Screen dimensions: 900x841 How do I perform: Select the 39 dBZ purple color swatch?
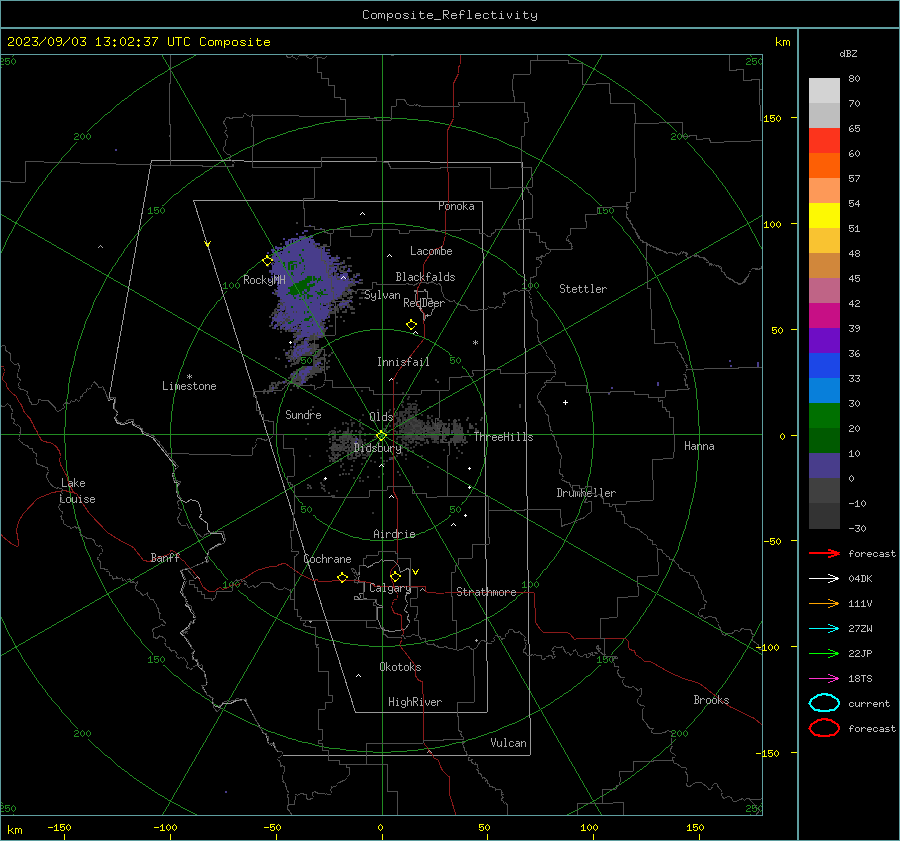(x=824, y=340)
